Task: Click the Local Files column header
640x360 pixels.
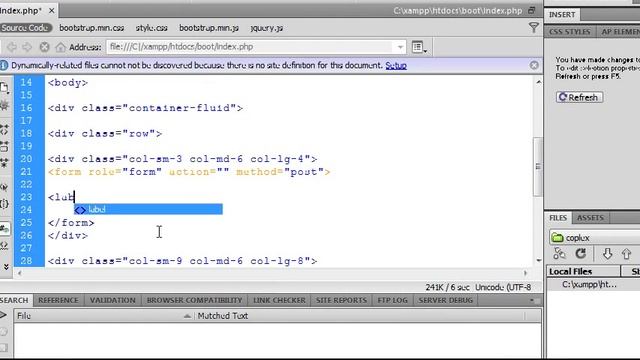Action: (583, 271)
